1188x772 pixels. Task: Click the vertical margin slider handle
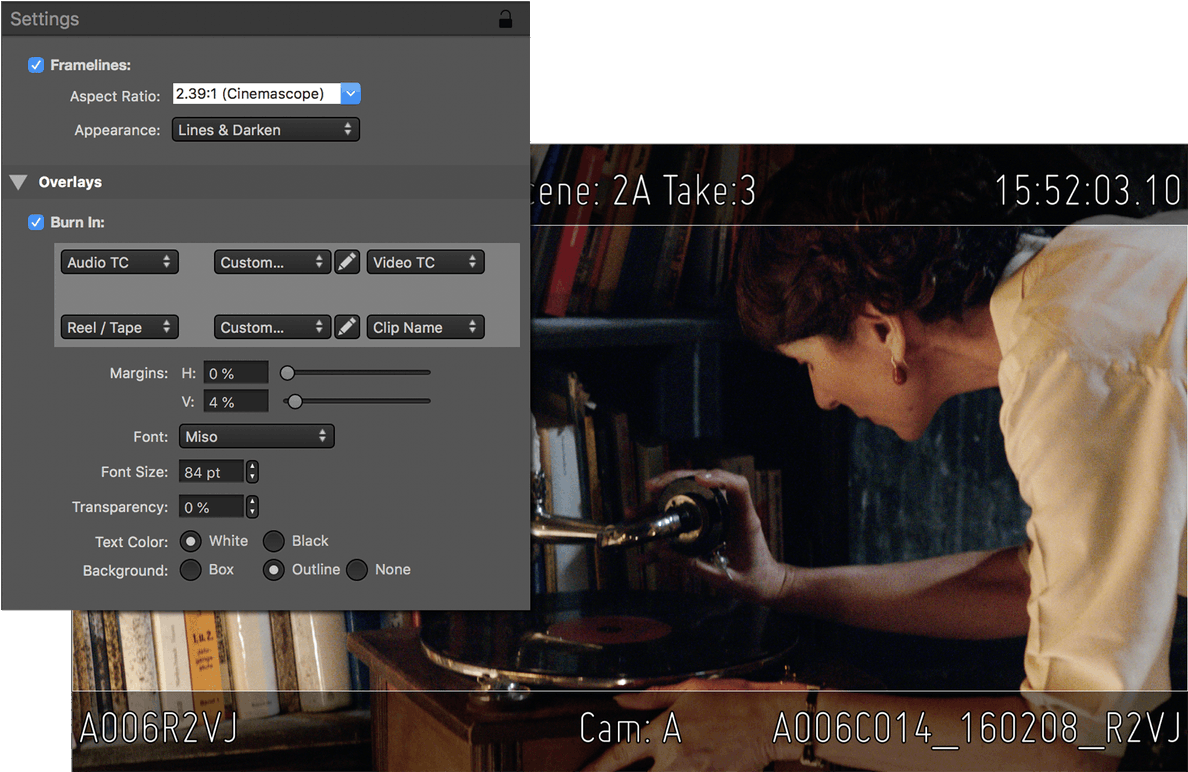pos(295,402)
